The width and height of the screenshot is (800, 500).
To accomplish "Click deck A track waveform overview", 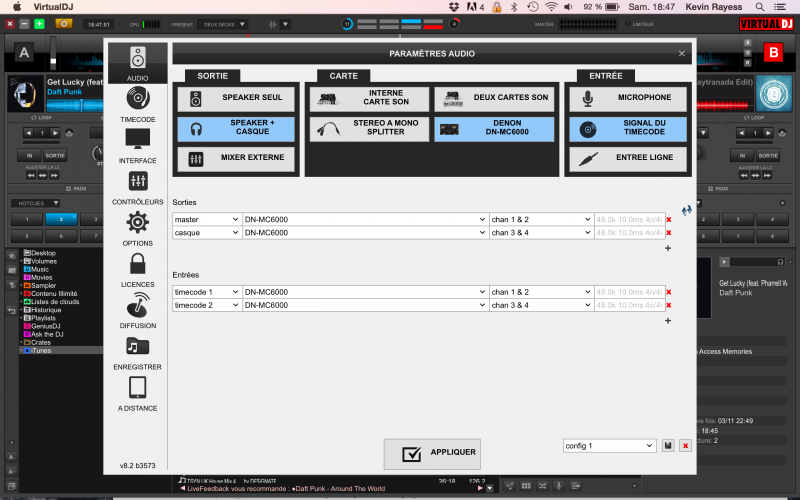I will pos(75,105).
